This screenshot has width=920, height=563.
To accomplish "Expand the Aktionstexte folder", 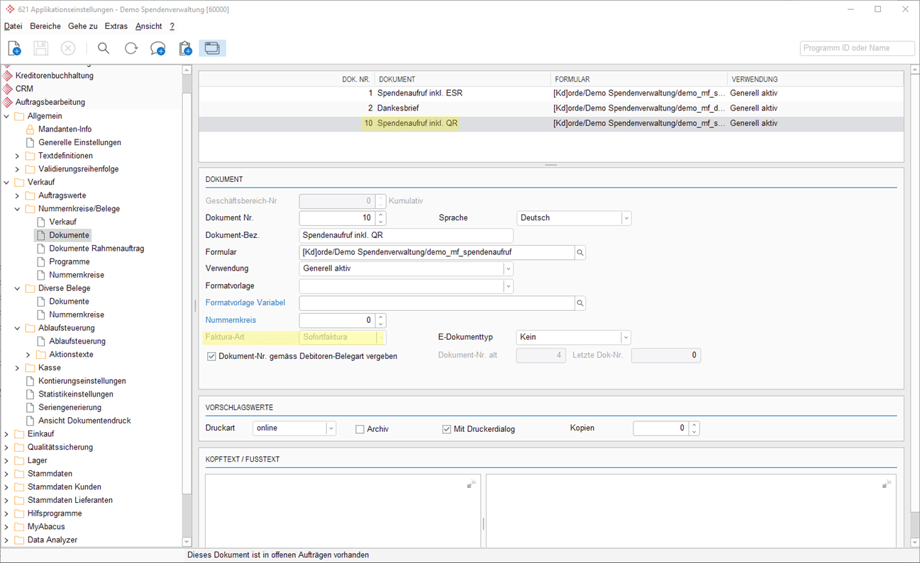I will tap(28, 355).
